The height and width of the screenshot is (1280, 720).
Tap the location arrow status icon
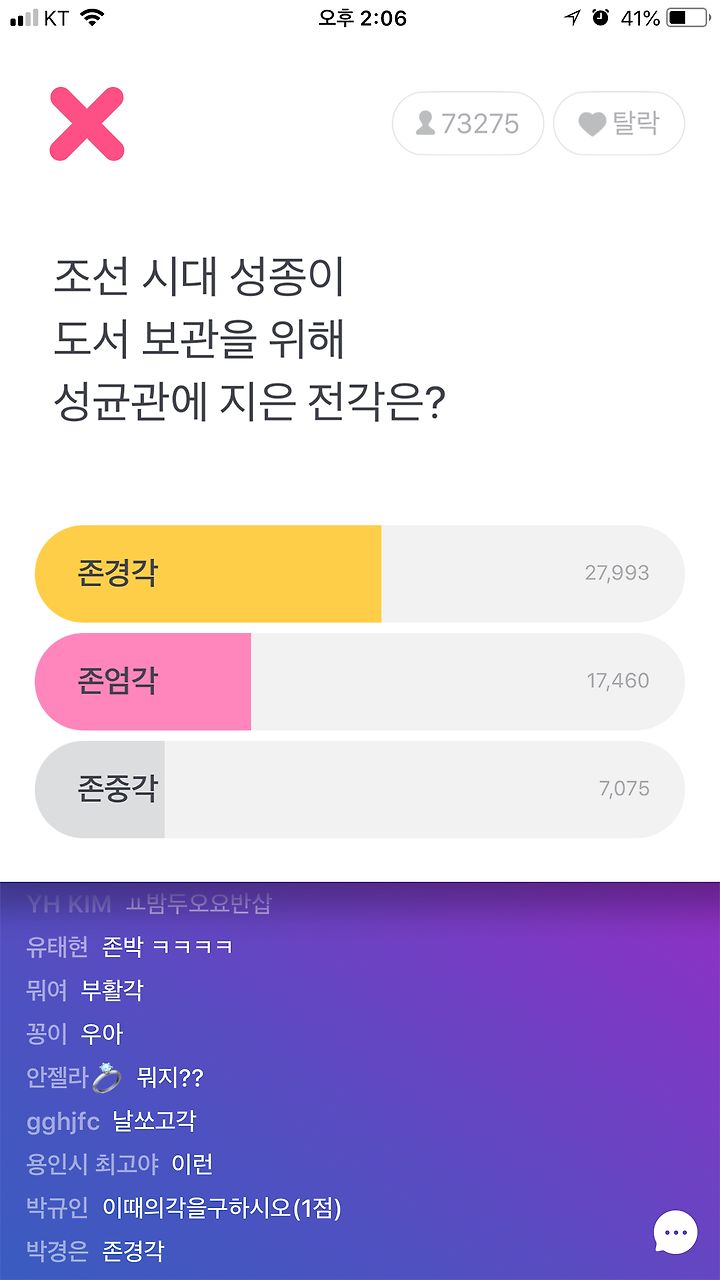click(x=572, y=18)
